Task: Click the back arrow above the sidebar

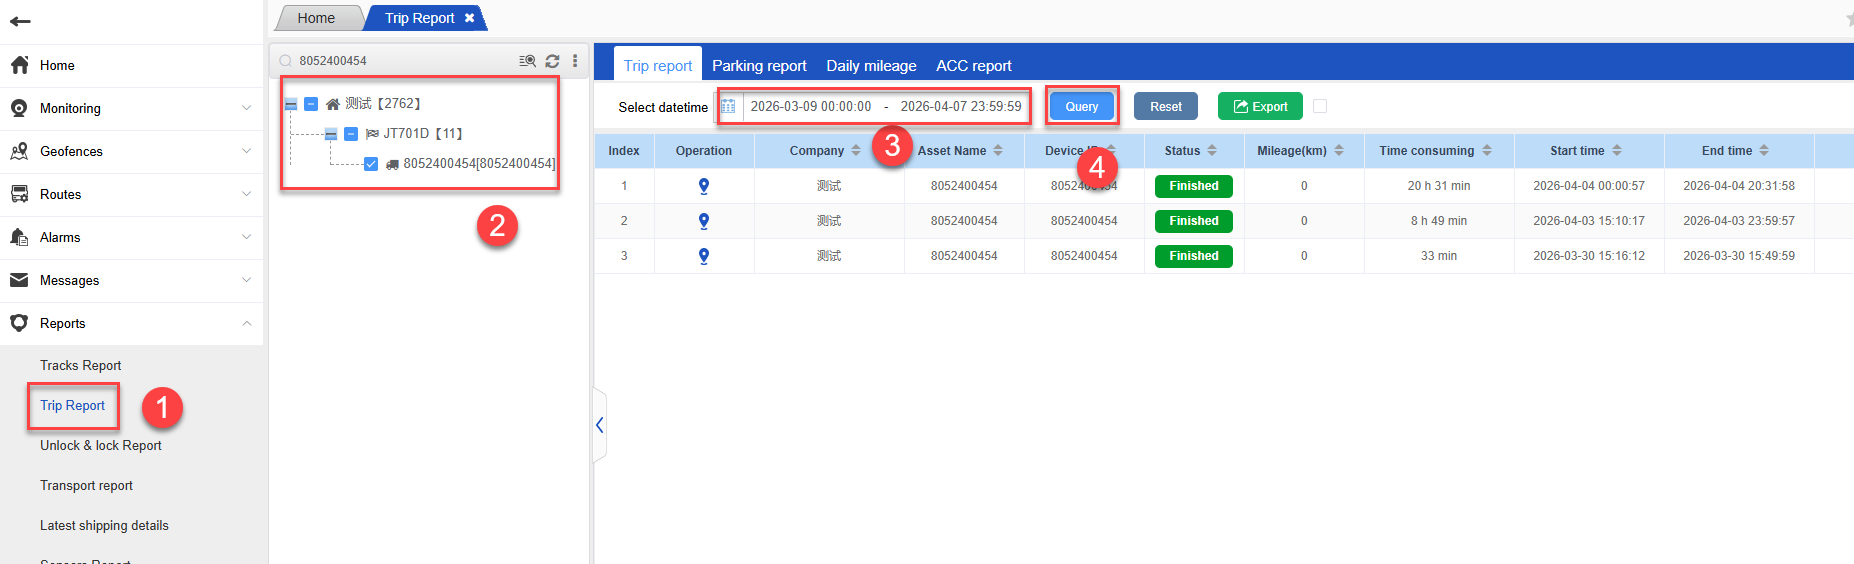Action: [x=20, y=21]
